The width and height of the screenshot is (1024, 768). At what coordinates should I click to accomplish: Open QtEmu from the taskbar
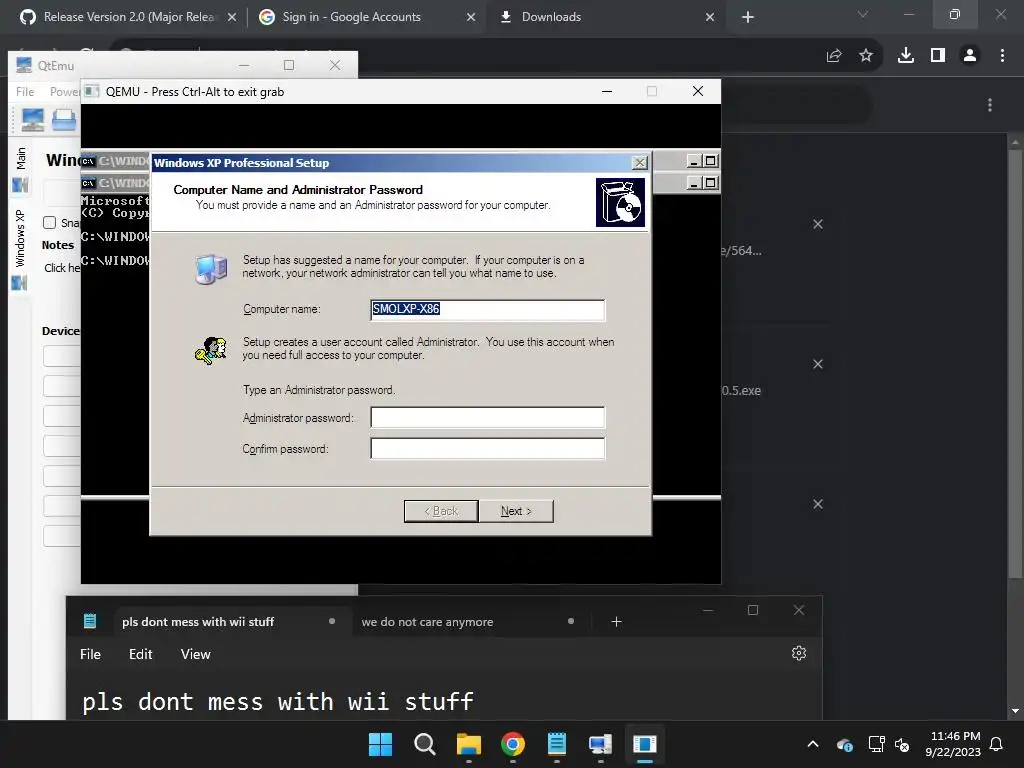pyautogui.click(x=600, y=744)
